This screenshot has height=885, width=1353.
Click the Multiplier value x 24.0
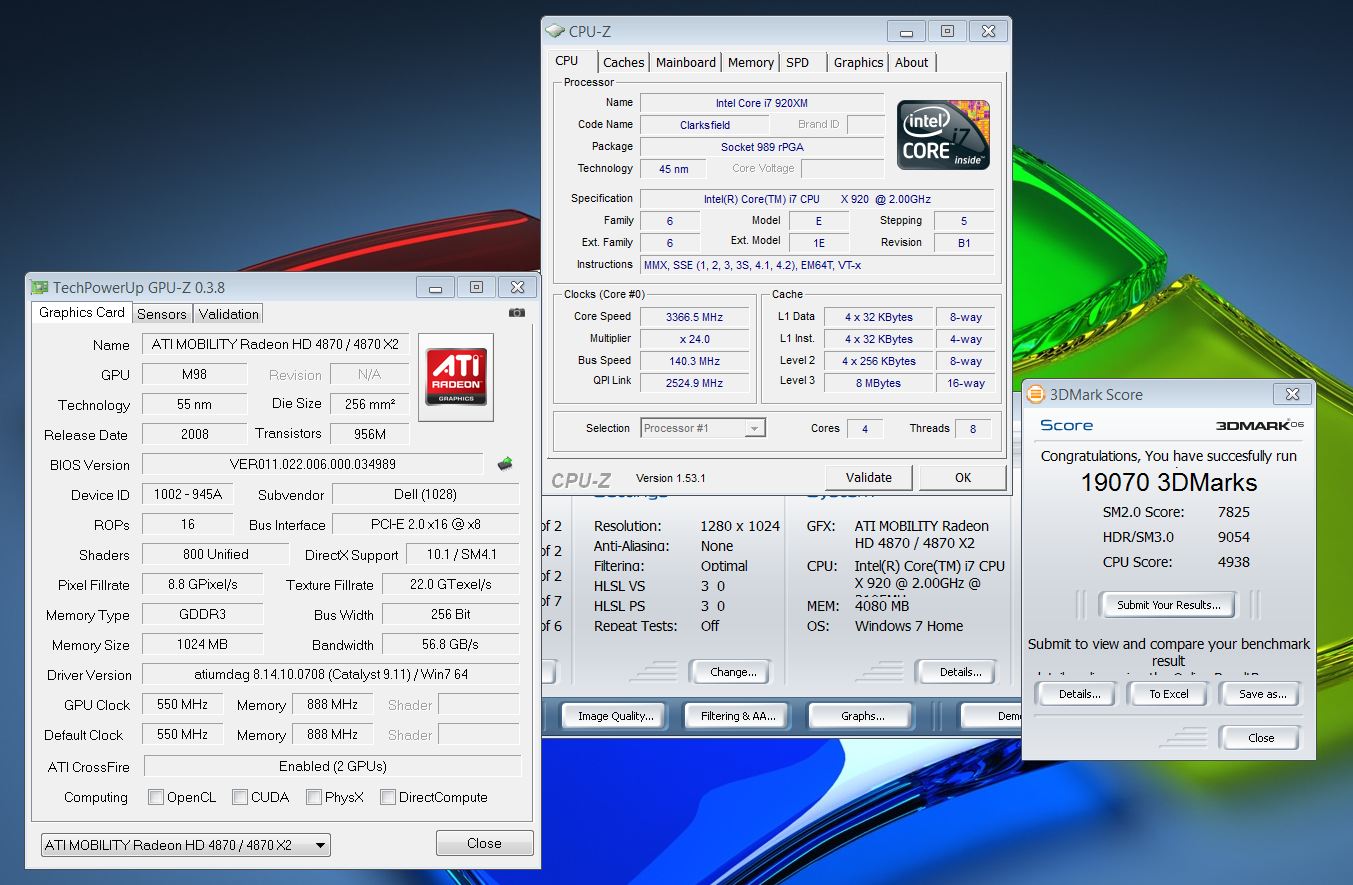[x=694, y=339]
